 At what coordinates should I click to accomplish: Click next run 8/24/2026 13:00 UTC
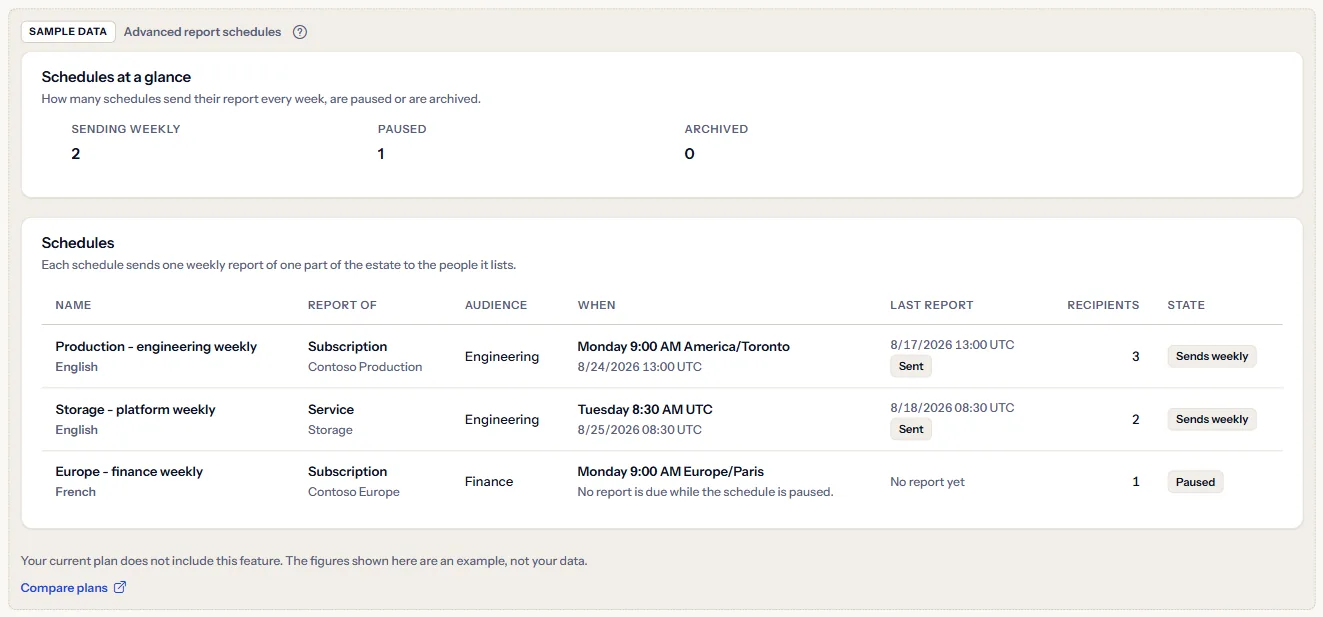tap(640, 367)
